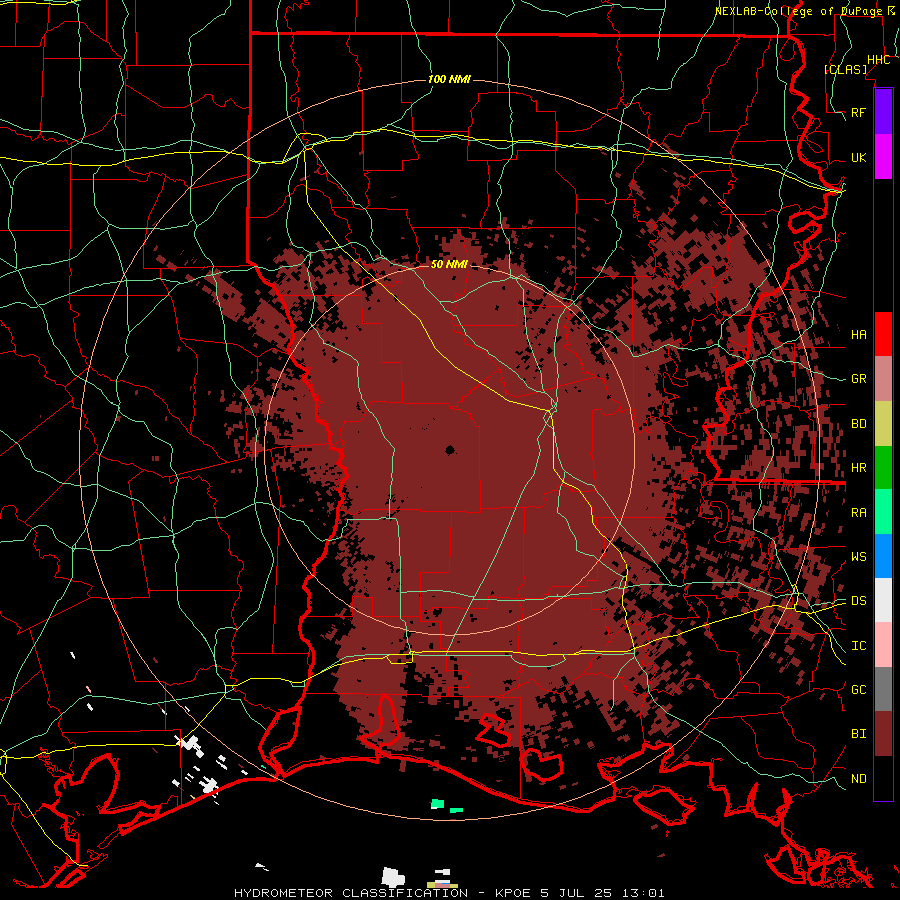Click the BI legend label
Viewport: 900px width, 900px height.
[x=859, y=734]
